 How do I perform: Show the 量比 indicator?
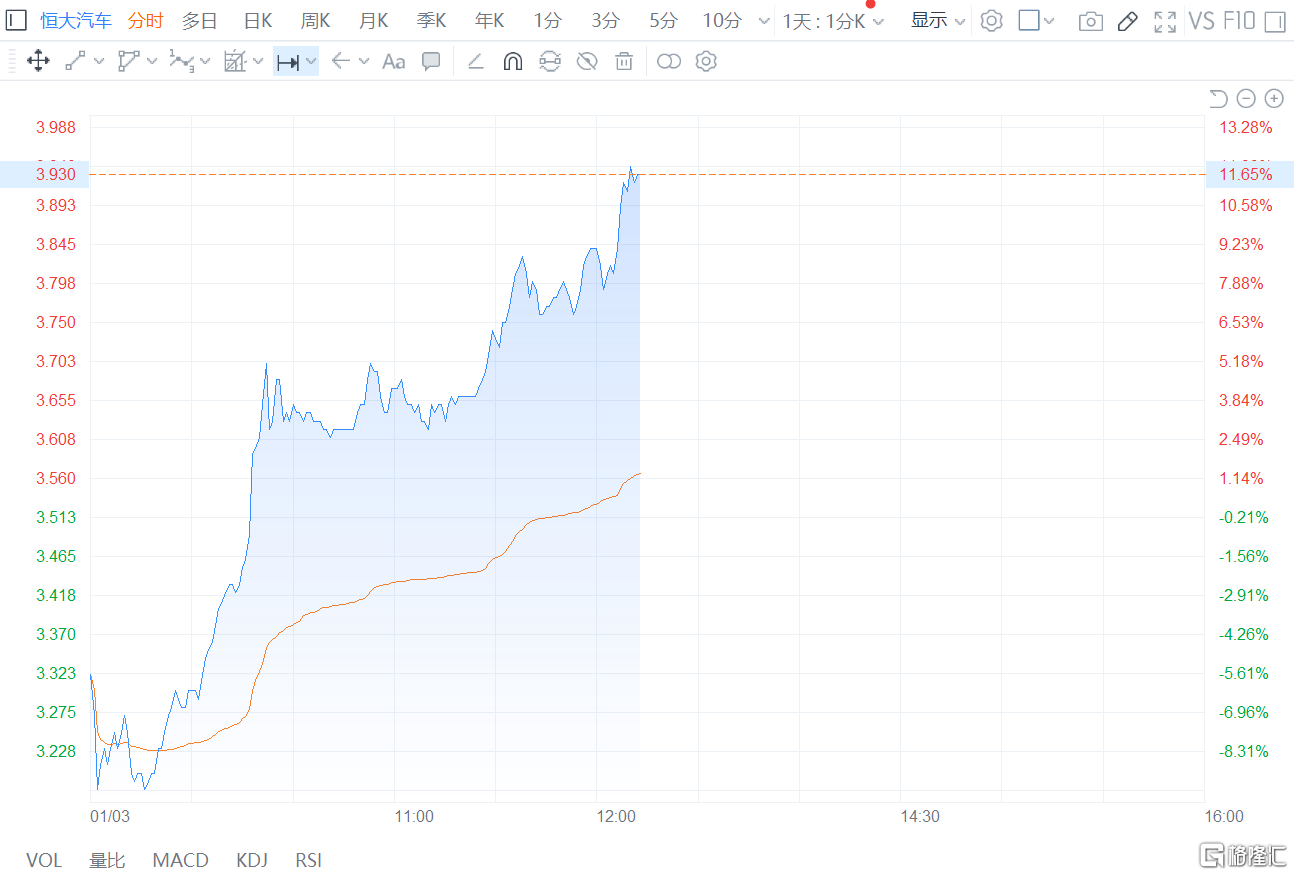click(x=107, y=860)
